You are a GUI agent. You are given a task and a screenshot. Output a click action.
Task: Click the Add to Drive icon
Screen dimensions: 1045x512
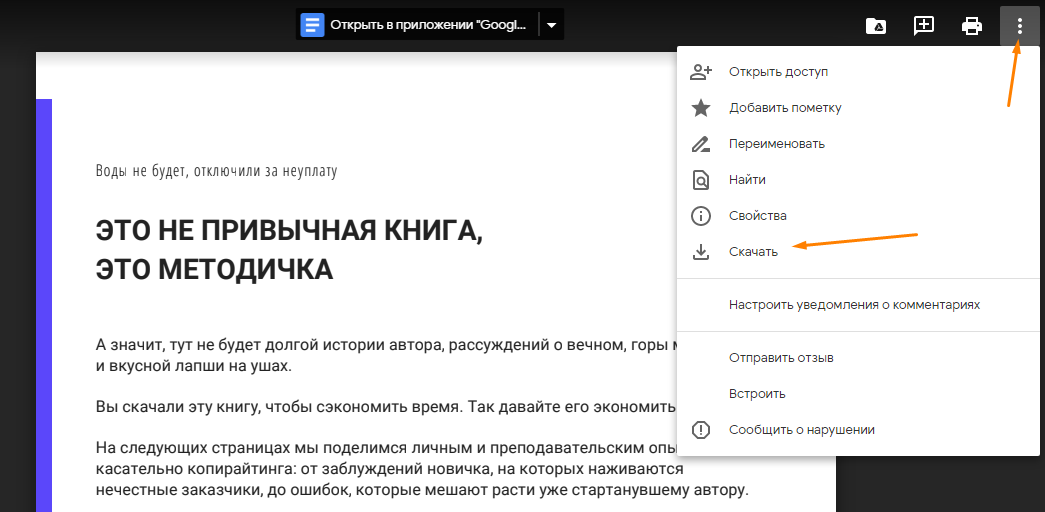click(x=875, y=26)
